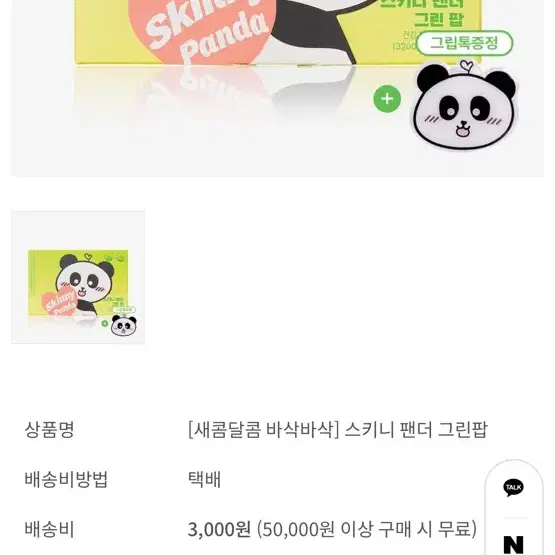Viewport: 555px width, 555px height.
Task: Tap the main product box image
Action: pyautogui.click(x=278, y=33)
